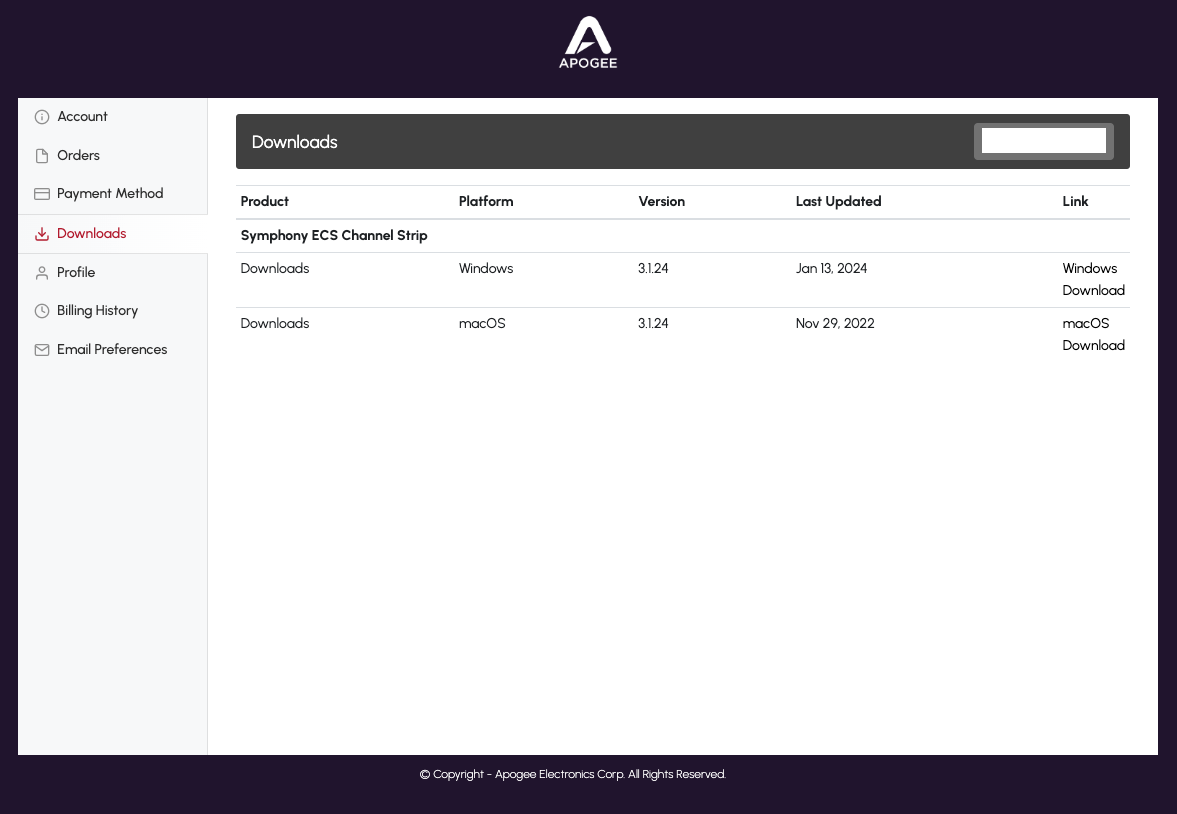Click the Version column header
Image resolution: width=1177 pixels, height=814 pixels.
[x=661, y=201]
